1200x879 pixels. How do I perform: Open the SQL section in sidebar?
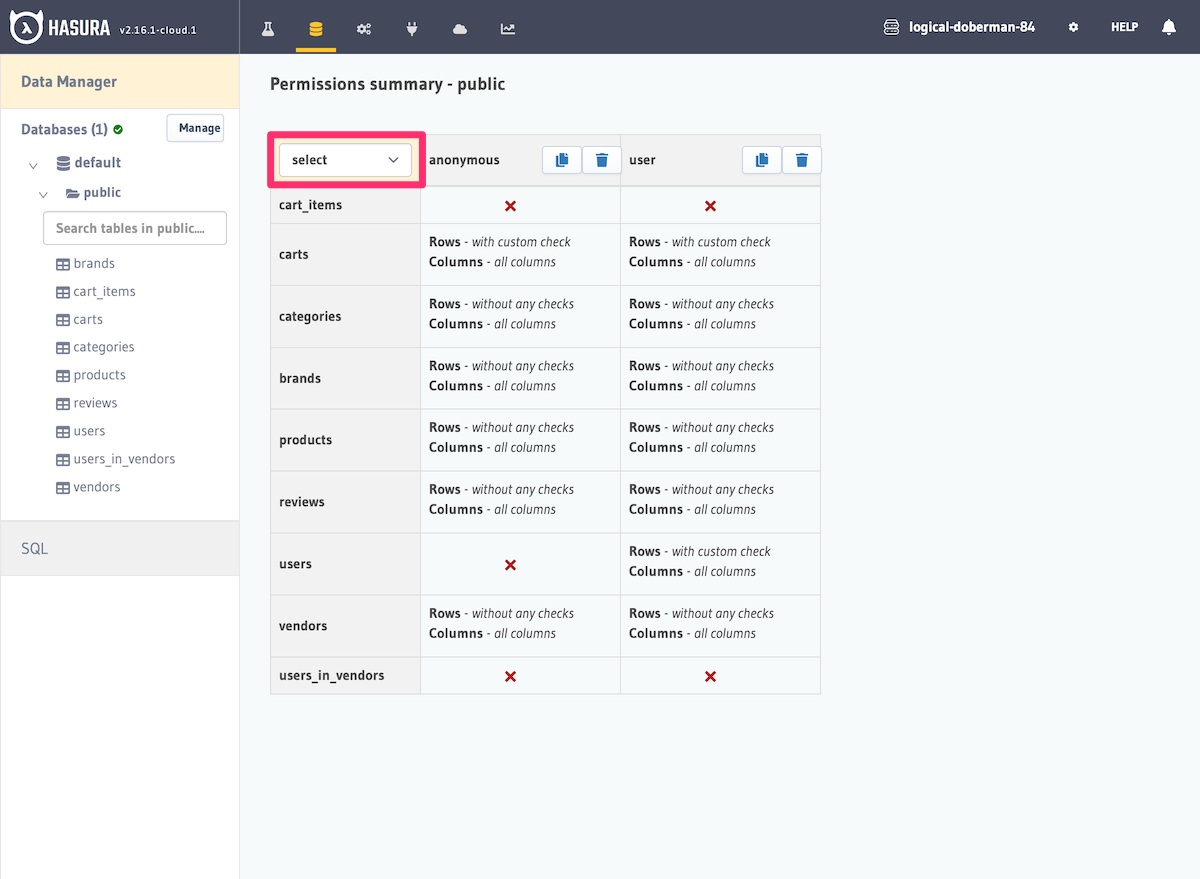[35, 548]
